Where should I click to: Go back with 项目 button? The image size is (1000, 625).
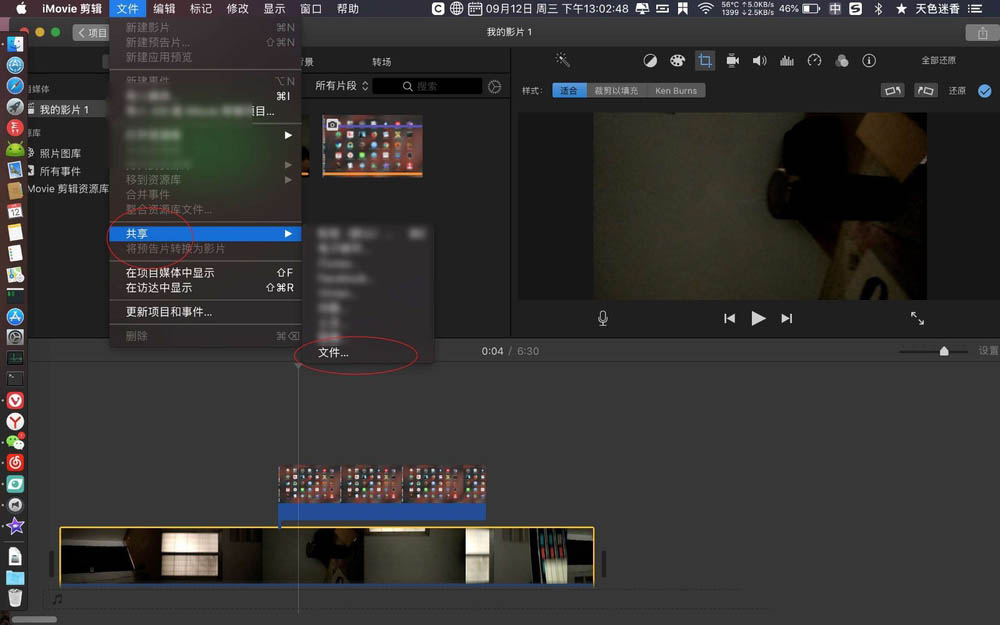coord(91,33)
